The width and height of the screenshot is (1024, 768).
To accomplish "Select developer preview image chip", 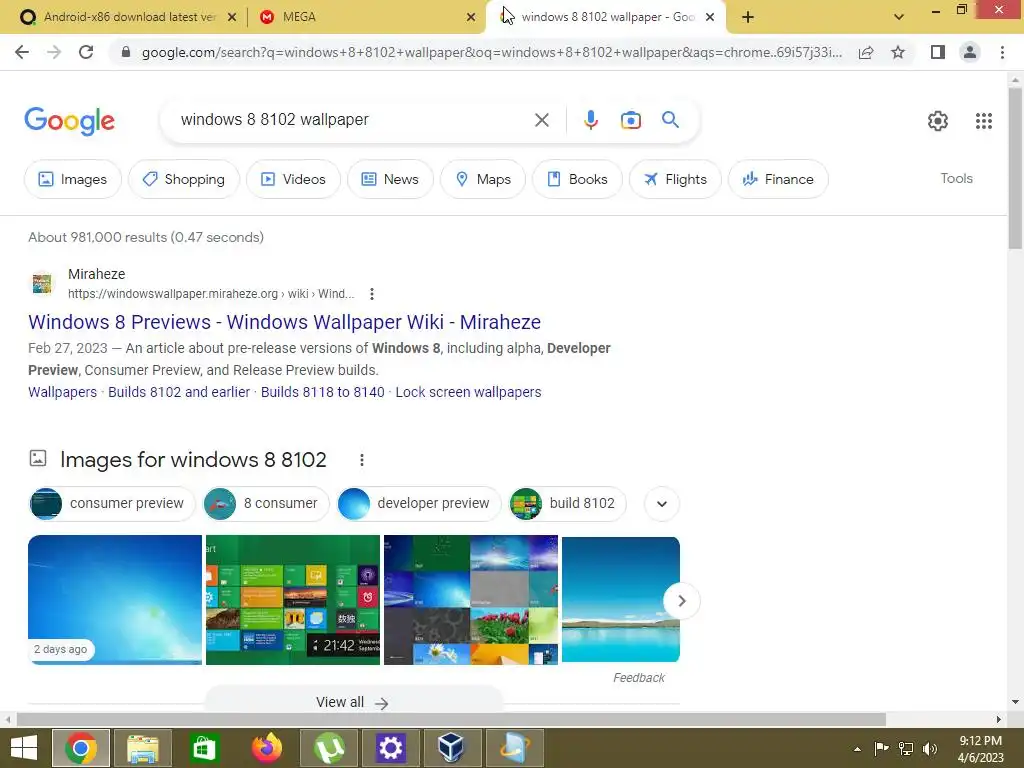I will (419, 504).
